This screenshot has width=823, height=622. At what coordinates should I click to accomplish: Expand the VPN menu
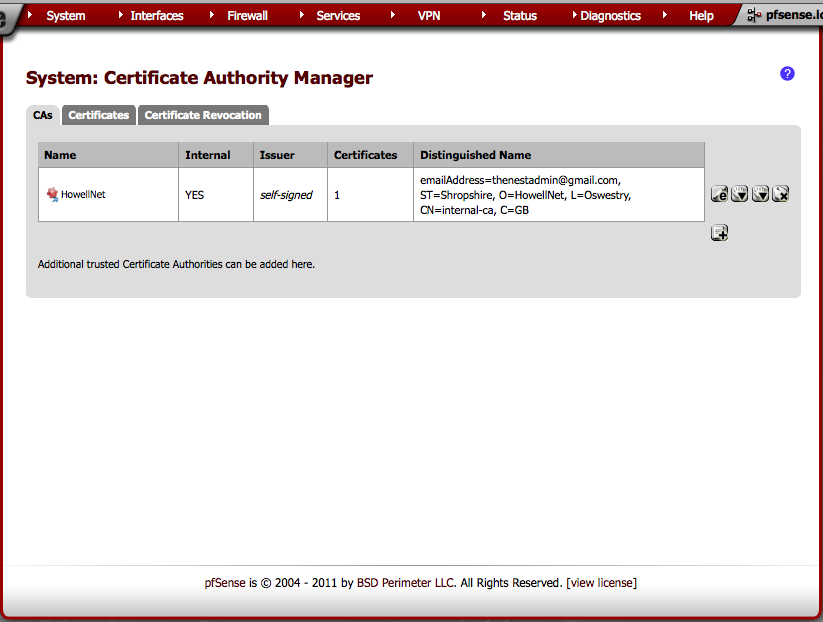[428, 16]
